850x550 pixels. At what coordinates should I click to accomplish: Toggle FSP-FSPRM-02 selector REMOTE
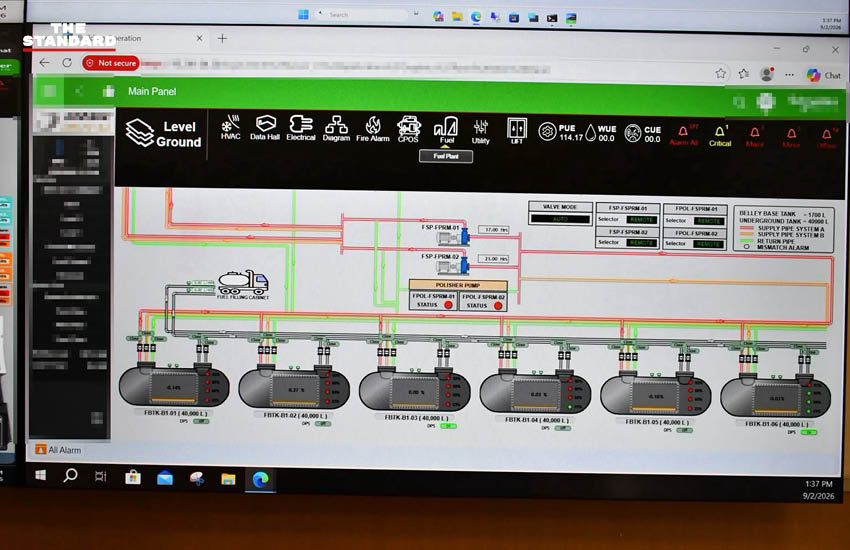(642, 243)
